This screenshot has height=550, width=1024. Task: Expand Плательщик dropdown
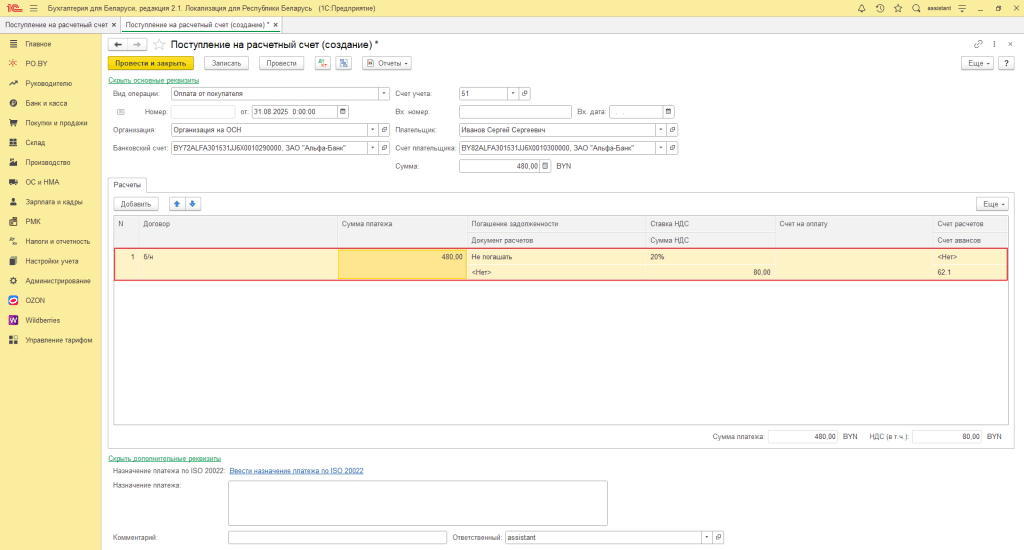click(x=660, y=130)
